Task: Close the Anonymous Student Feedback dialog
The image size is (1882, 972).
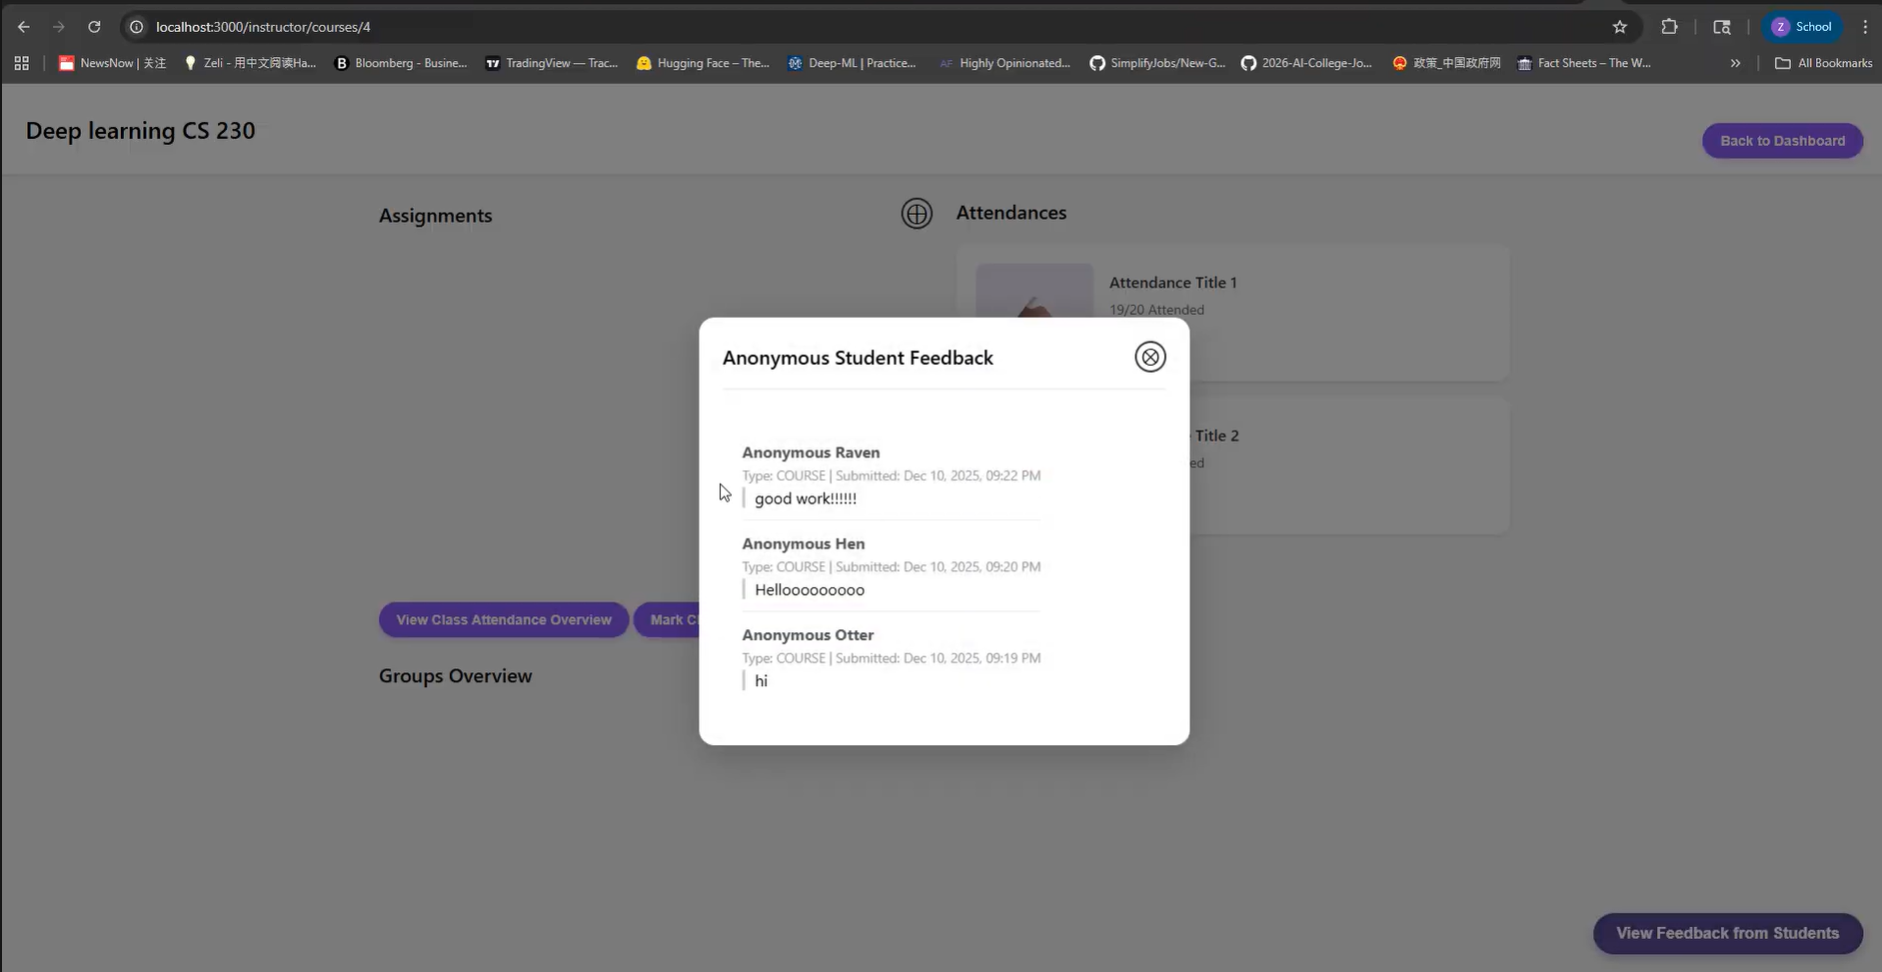Action: (1149, 356)
